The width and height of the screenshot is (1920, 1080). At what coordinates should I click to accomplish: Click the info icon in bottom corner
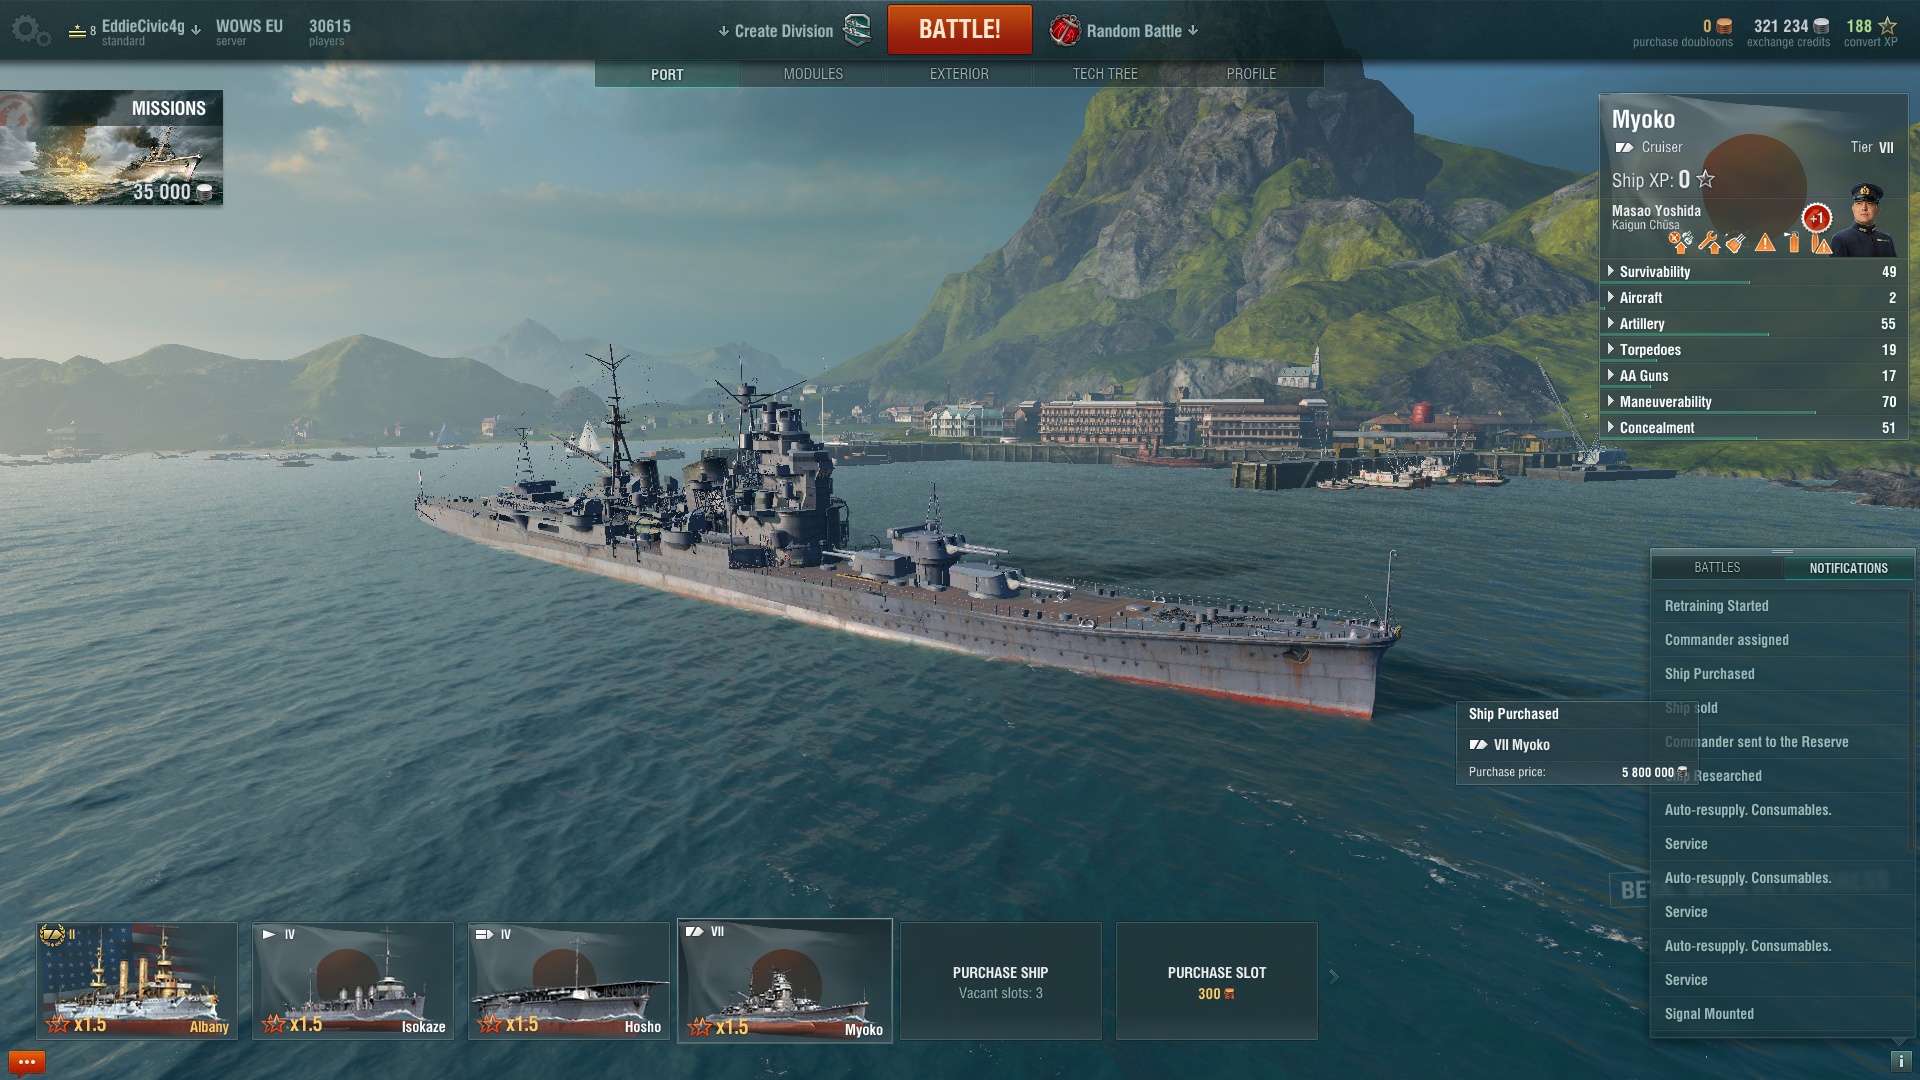1900,1061
